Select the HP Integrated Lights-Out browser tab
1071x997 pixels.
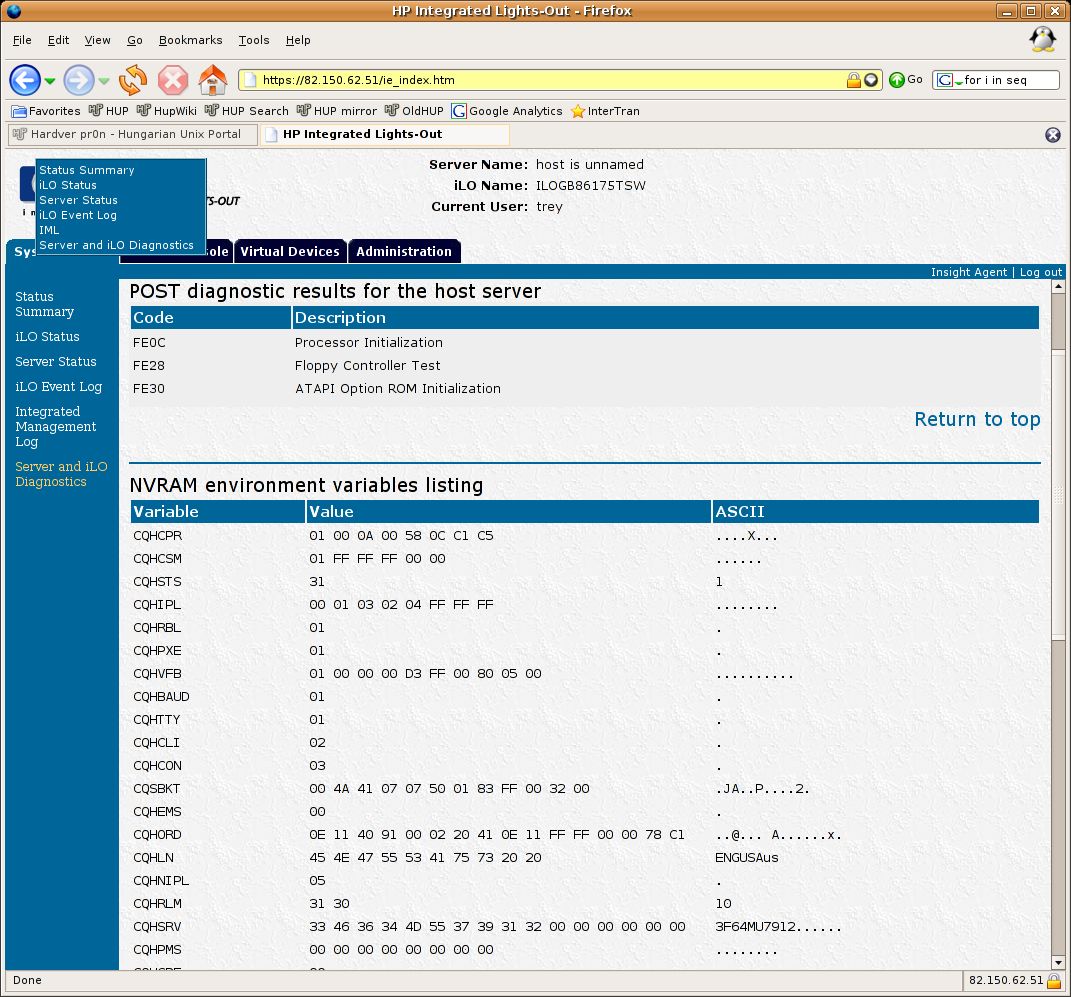coord(385,135)
